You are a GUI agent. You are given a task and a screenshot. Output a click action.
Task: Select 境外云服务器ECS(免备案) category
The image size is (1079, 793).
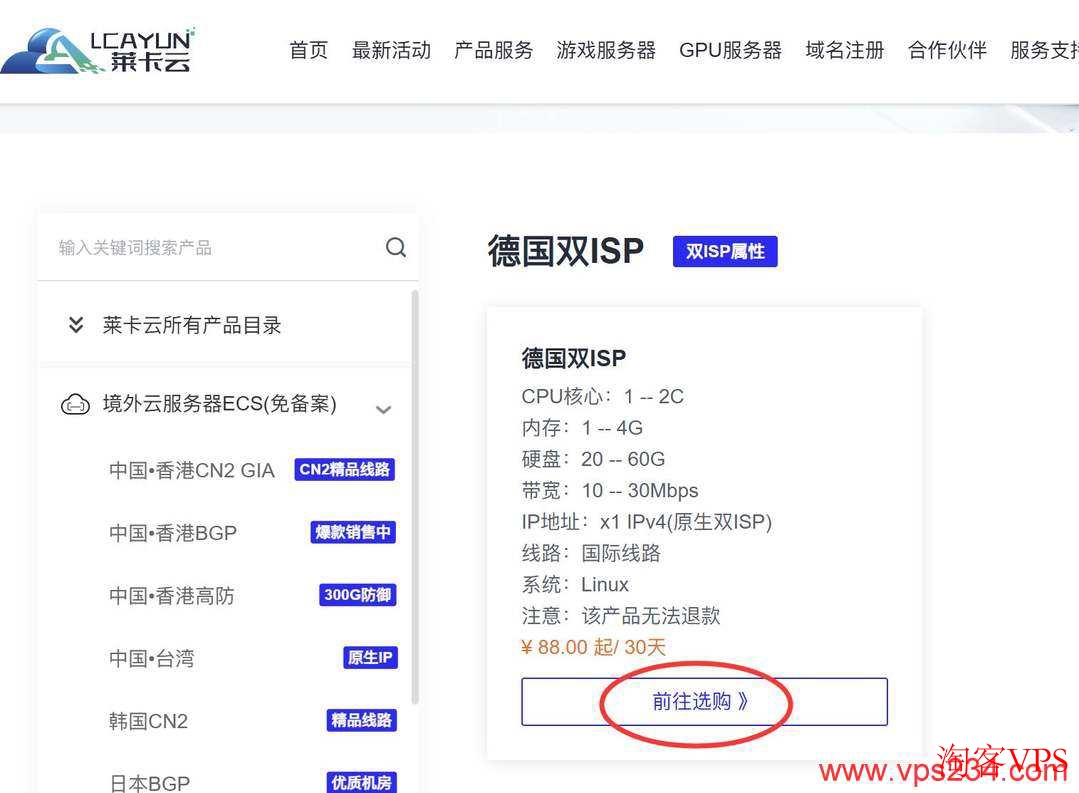coord(220,403)
